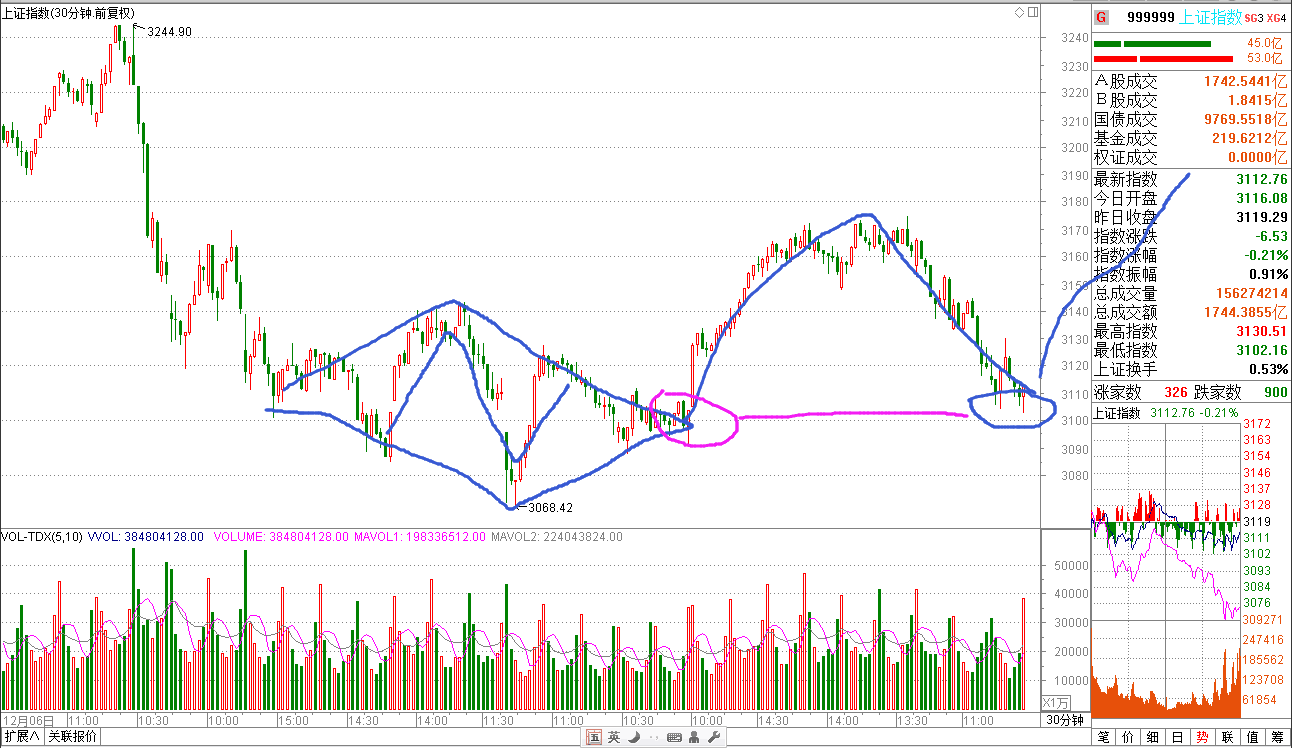1292x748 pixels.
Task: Switch to the 势 tab
Action: tap(1202, 738)
